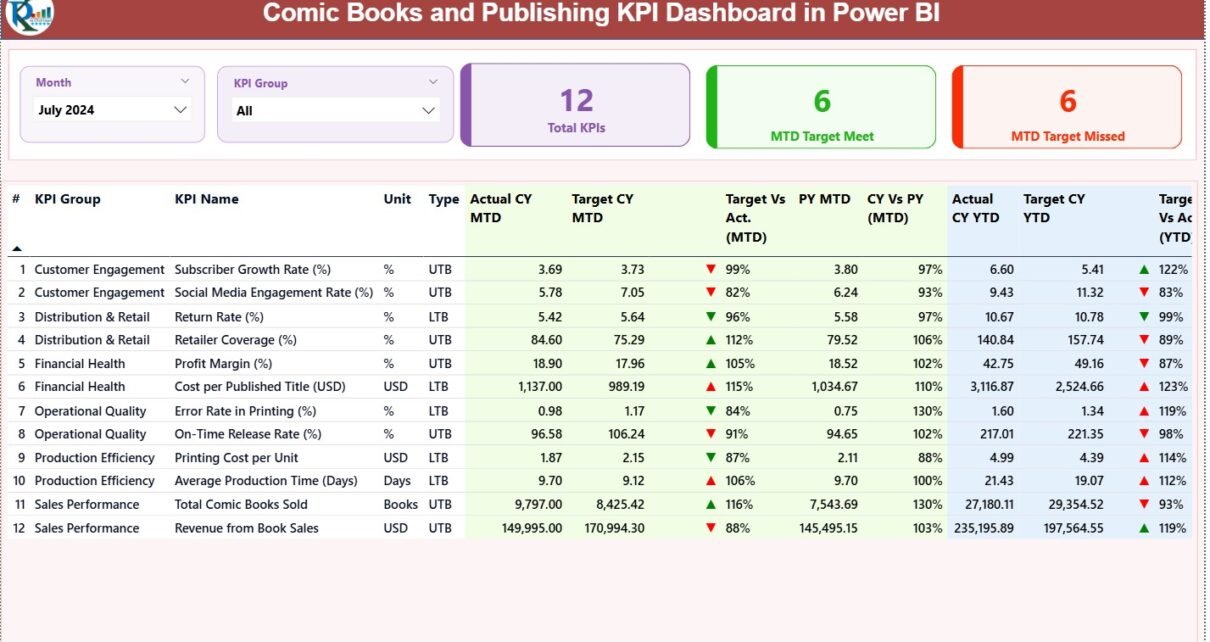1210x642 pixels.
Task: Click the green down arrow in the Error Rate in Printing MTD column
Action: pyautogui.click(x=711, y=411)
